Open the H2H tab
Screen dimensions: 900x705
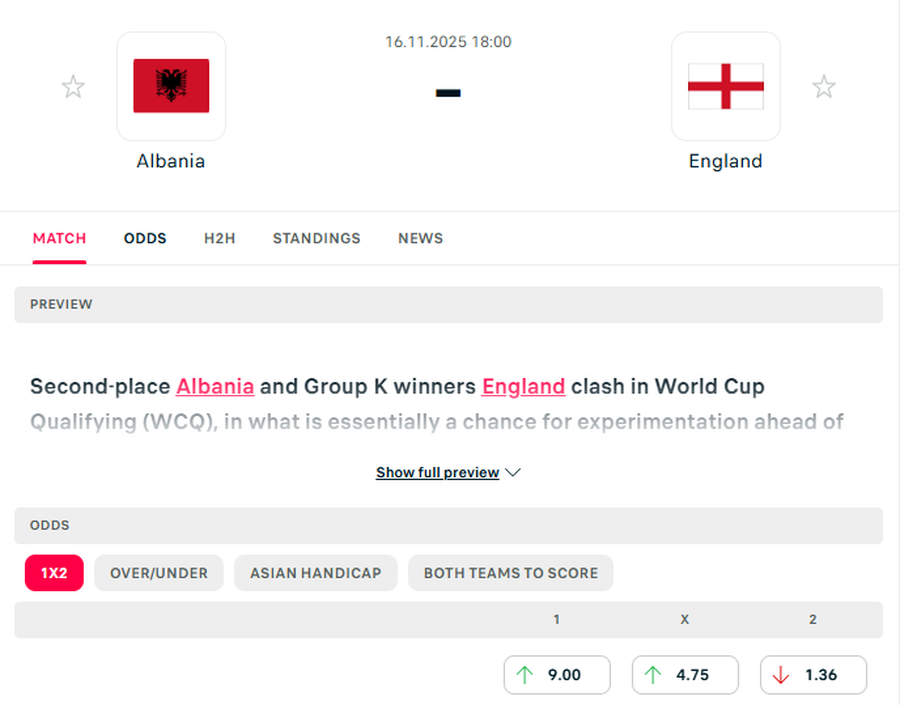[219, 238]
